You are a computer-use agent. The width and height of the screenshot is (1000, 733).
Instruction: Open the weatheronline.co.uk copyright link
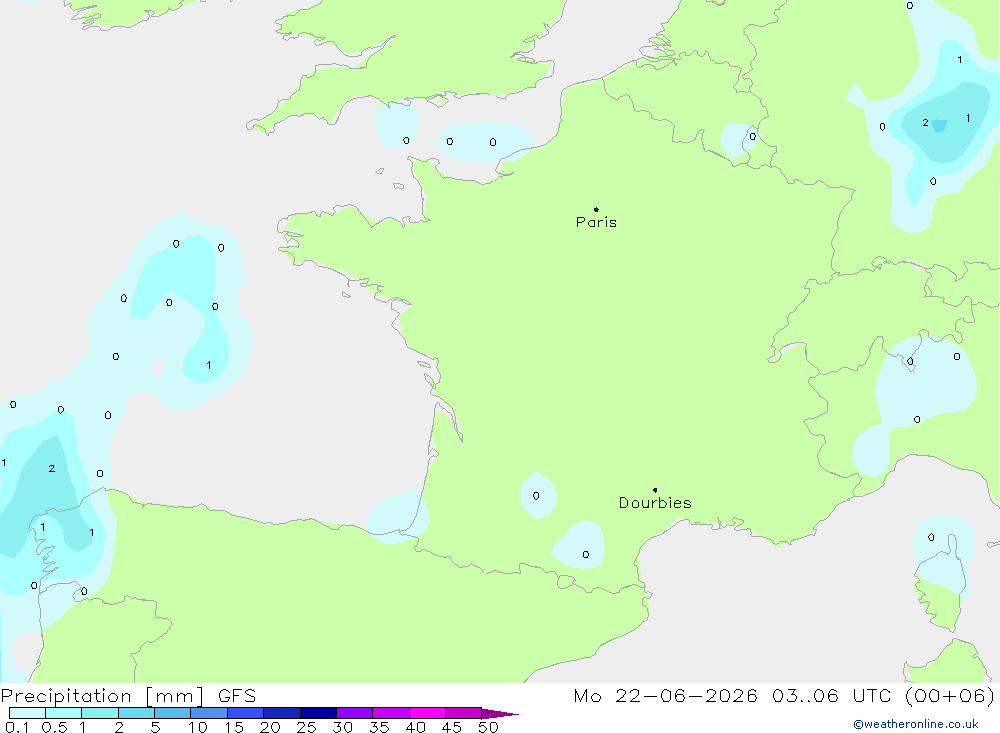(x=916, y=724)
